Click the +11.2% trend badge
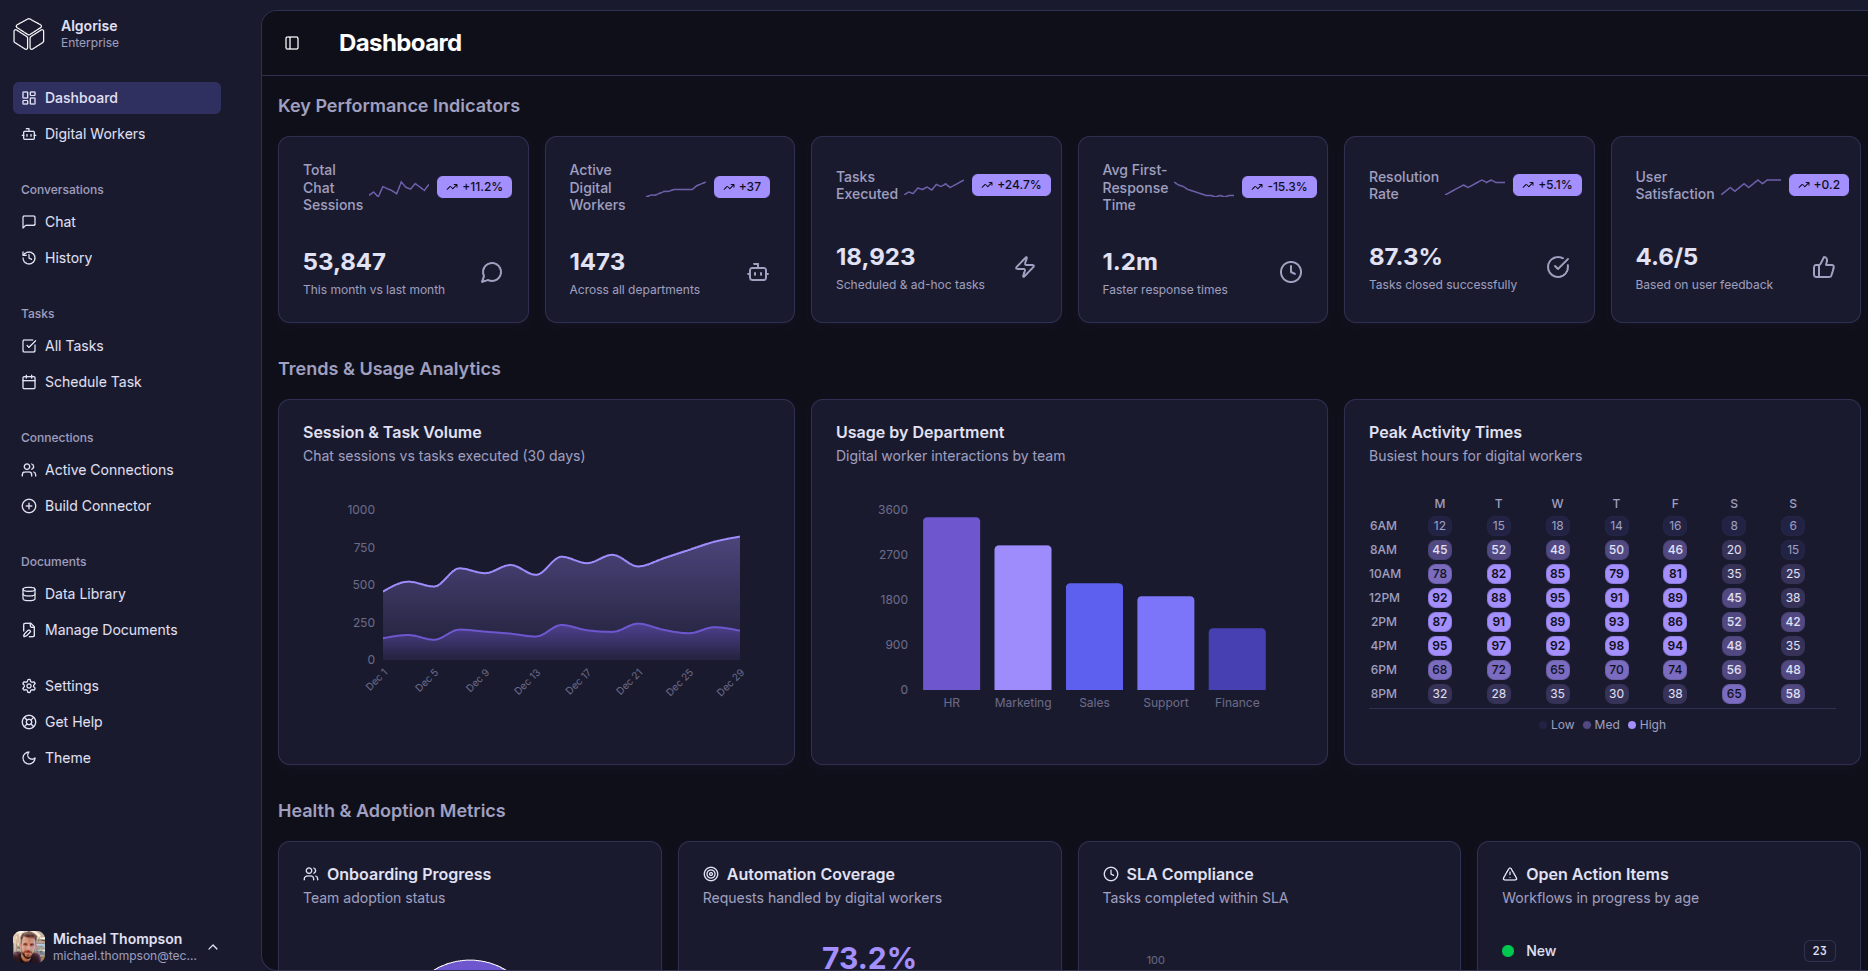 click(x=474, y=187)
